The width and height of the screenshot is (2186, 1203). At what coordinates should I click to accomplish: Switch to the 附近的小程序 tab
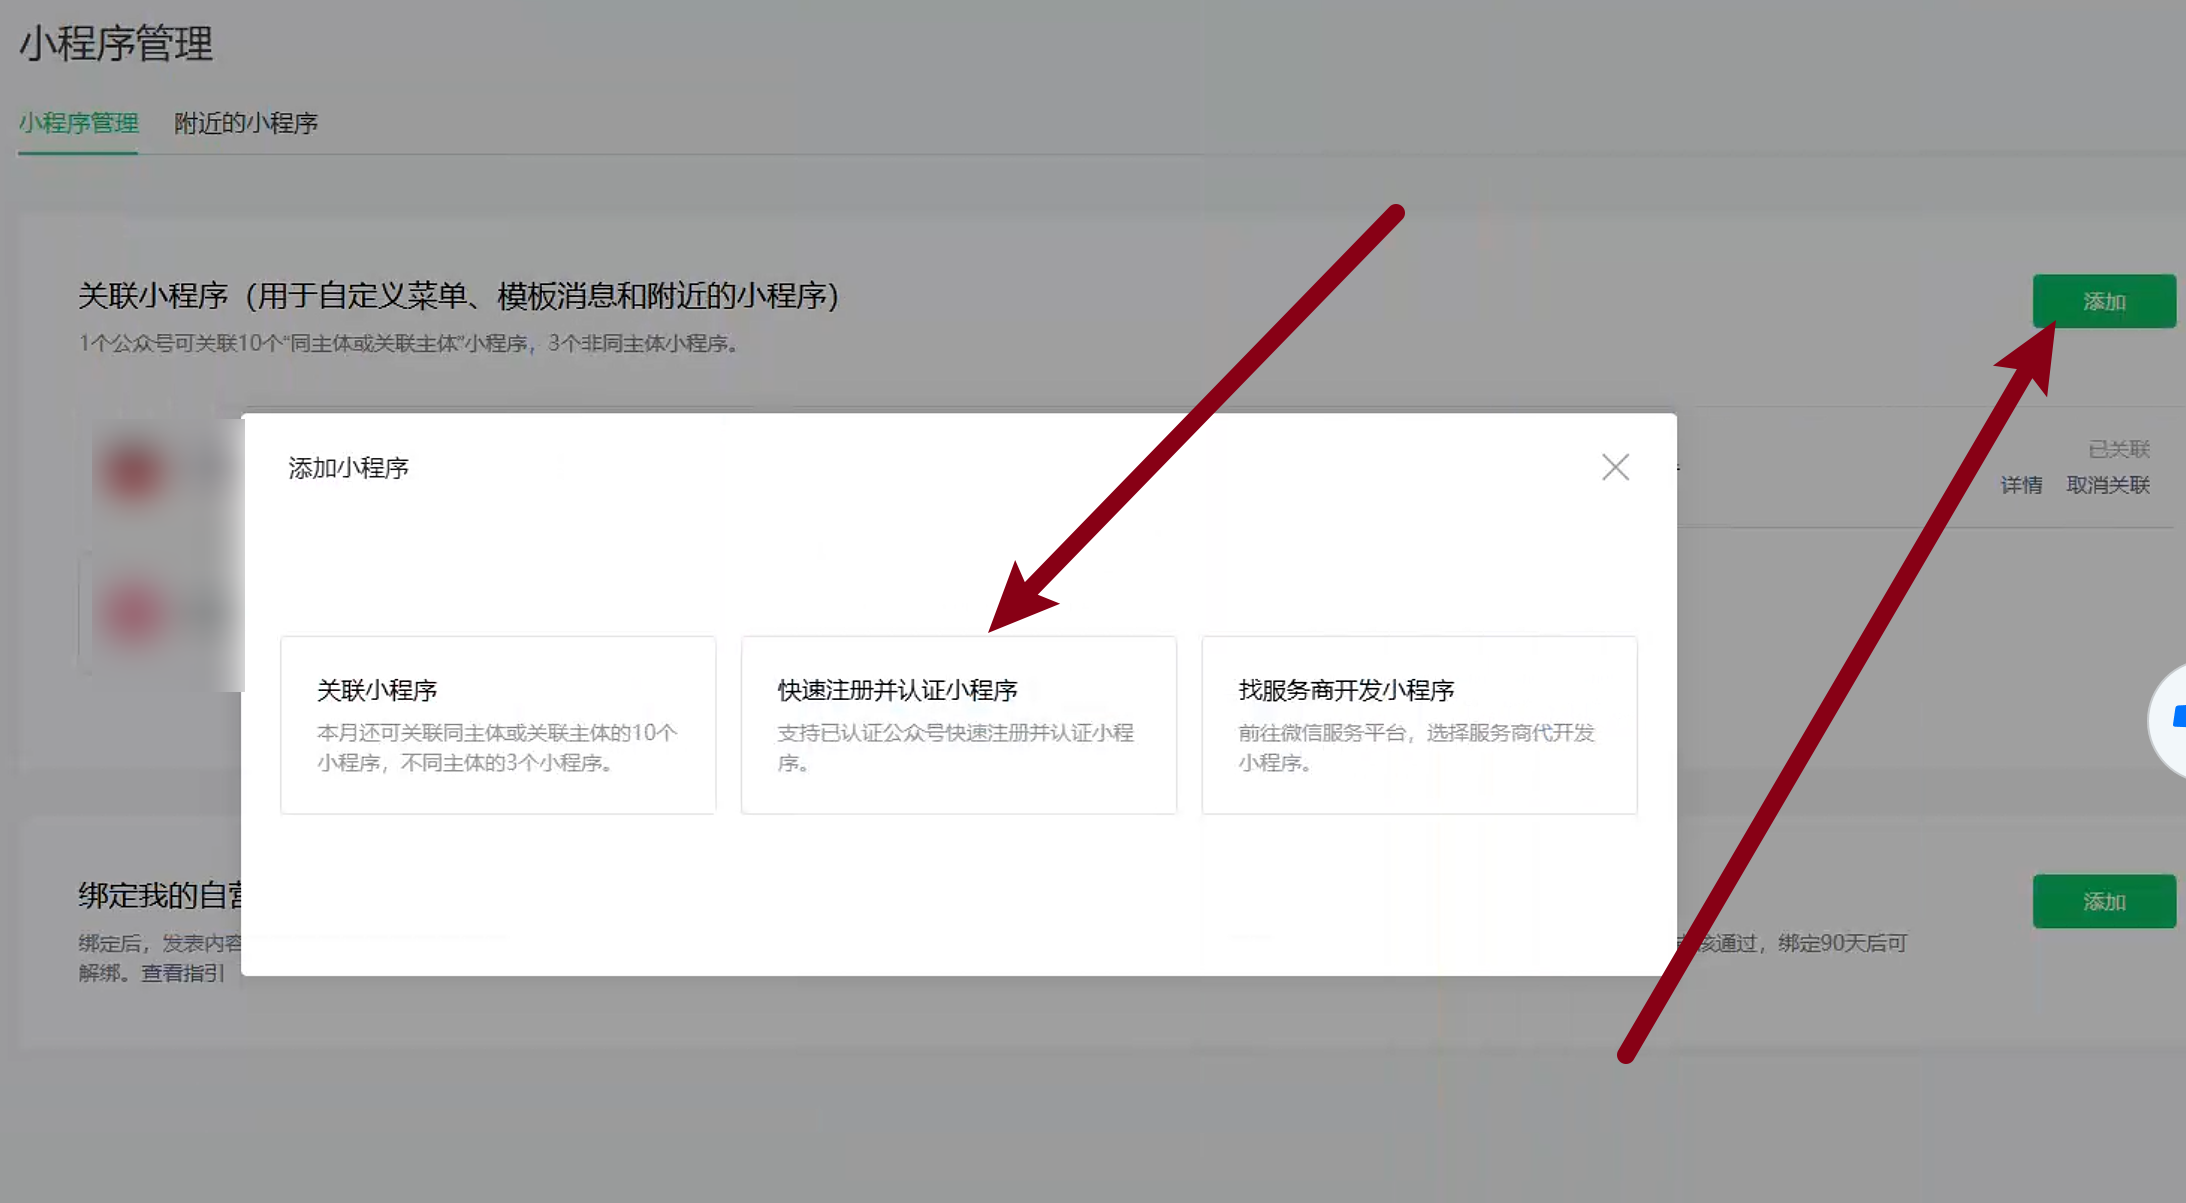coord(245,124)
